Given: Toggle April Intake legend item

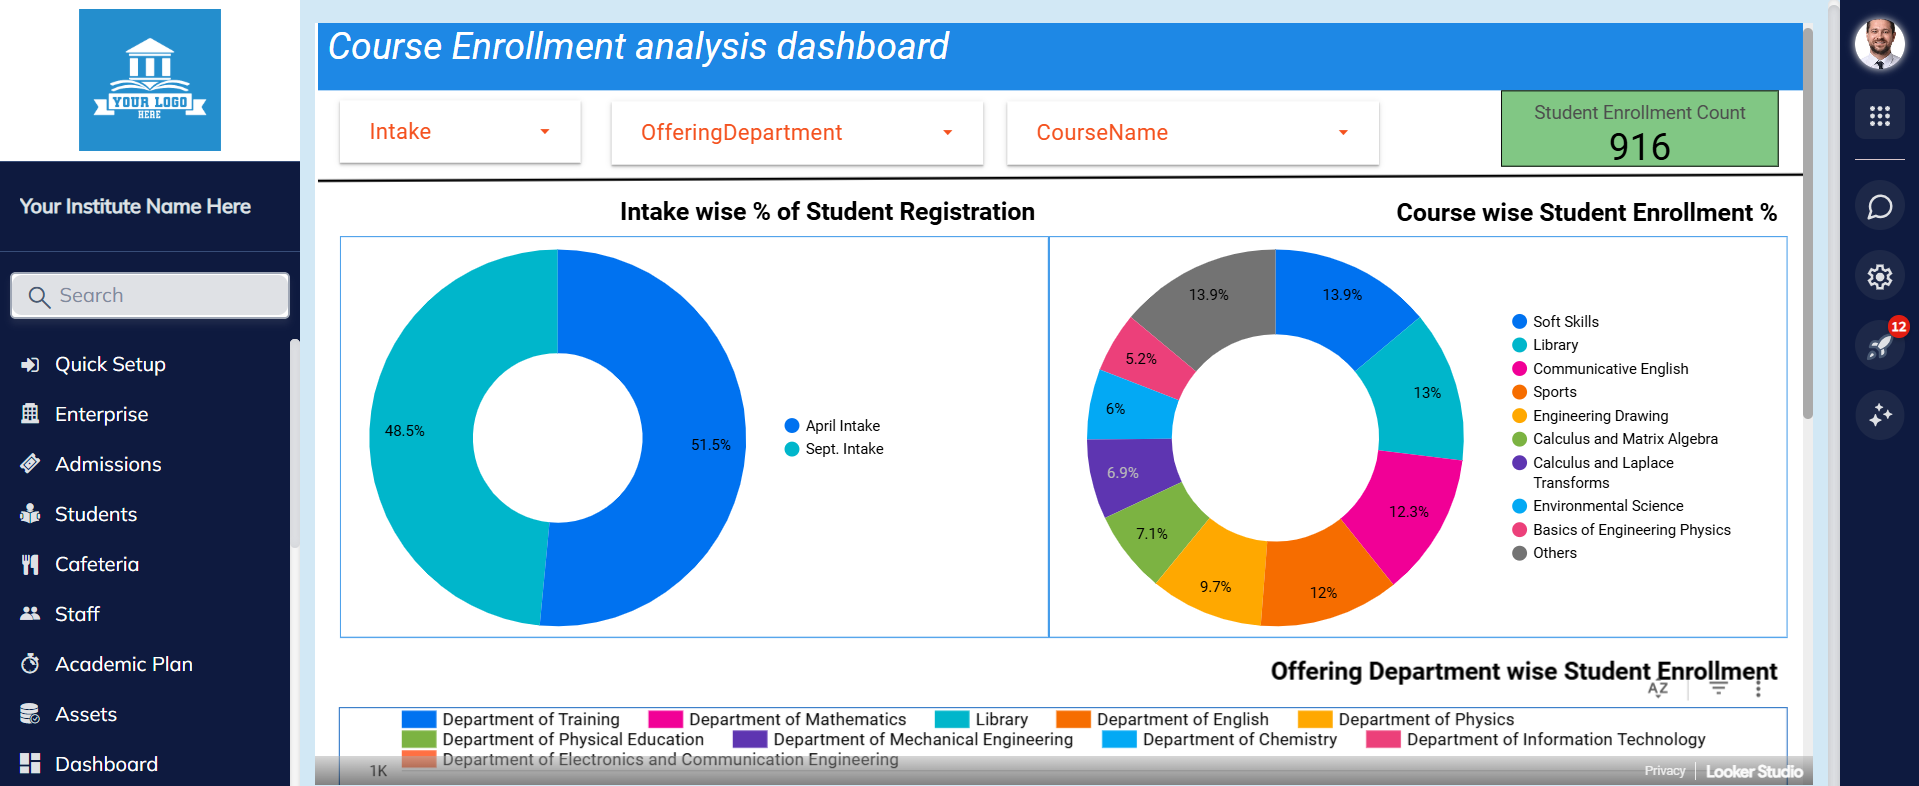Looking at the screenshot, I should 842,426.
